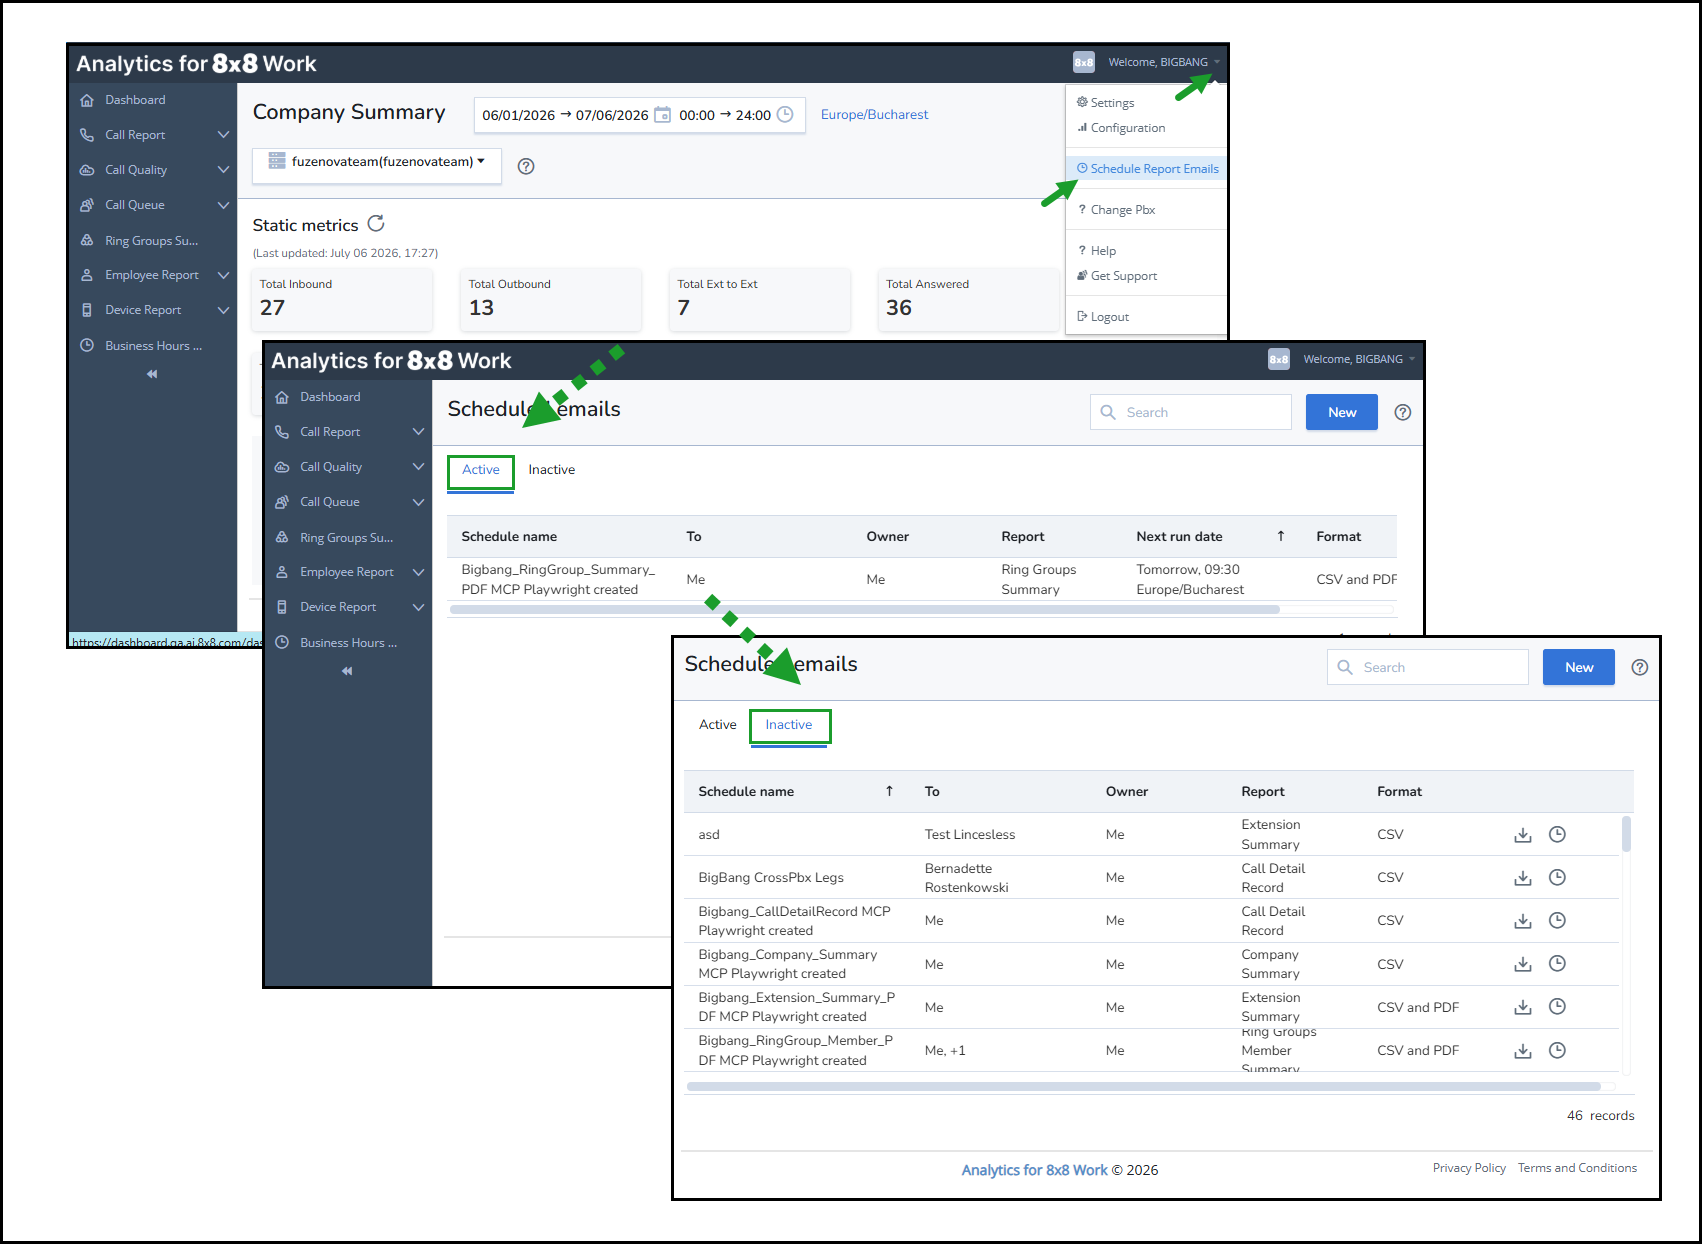Switch to the Active tab in the Inactive schedules window

(717, 725)
